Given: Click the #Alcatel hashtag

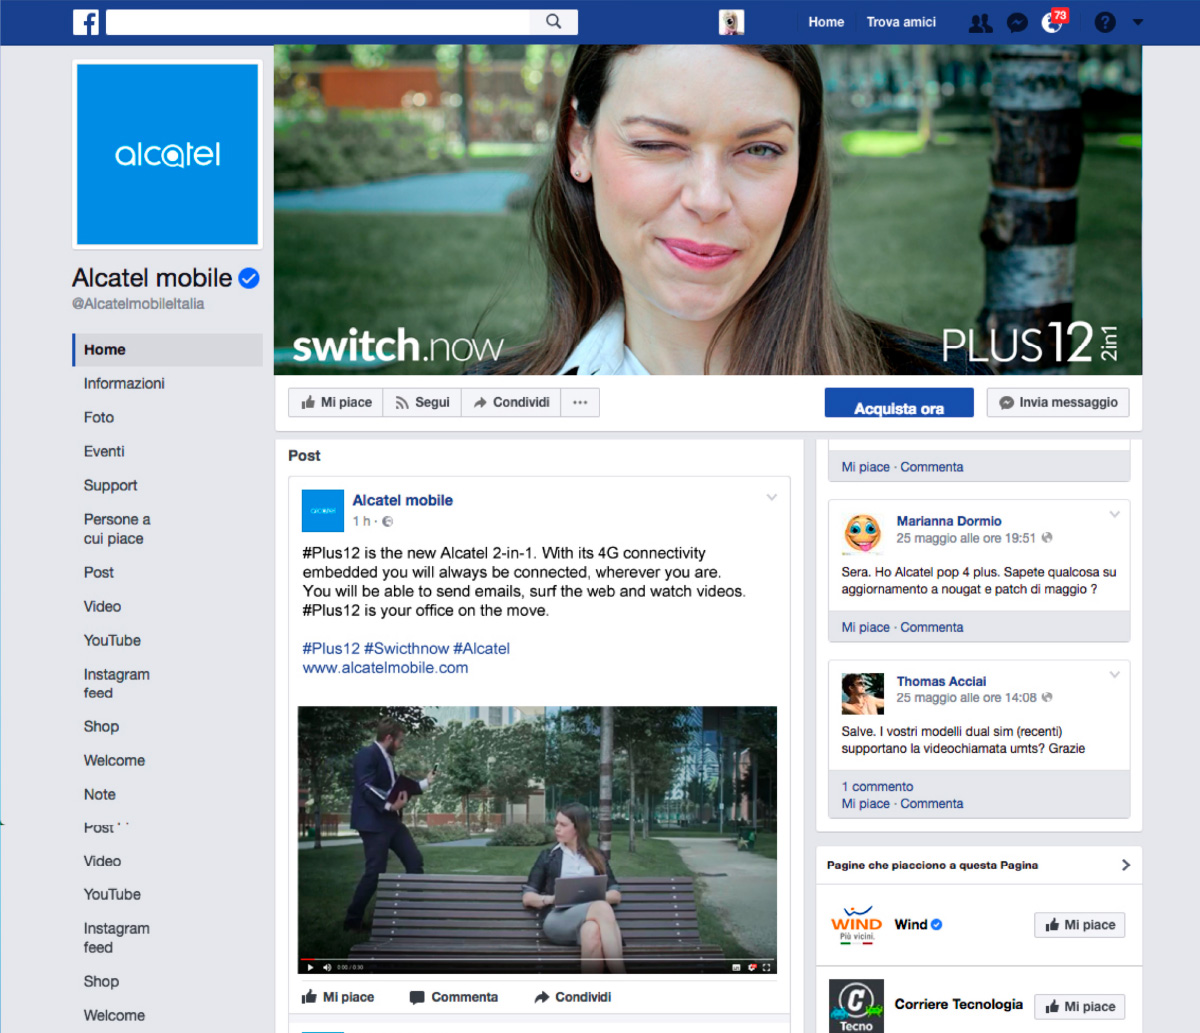Looking at the screenshot, I should click(482, 649).
